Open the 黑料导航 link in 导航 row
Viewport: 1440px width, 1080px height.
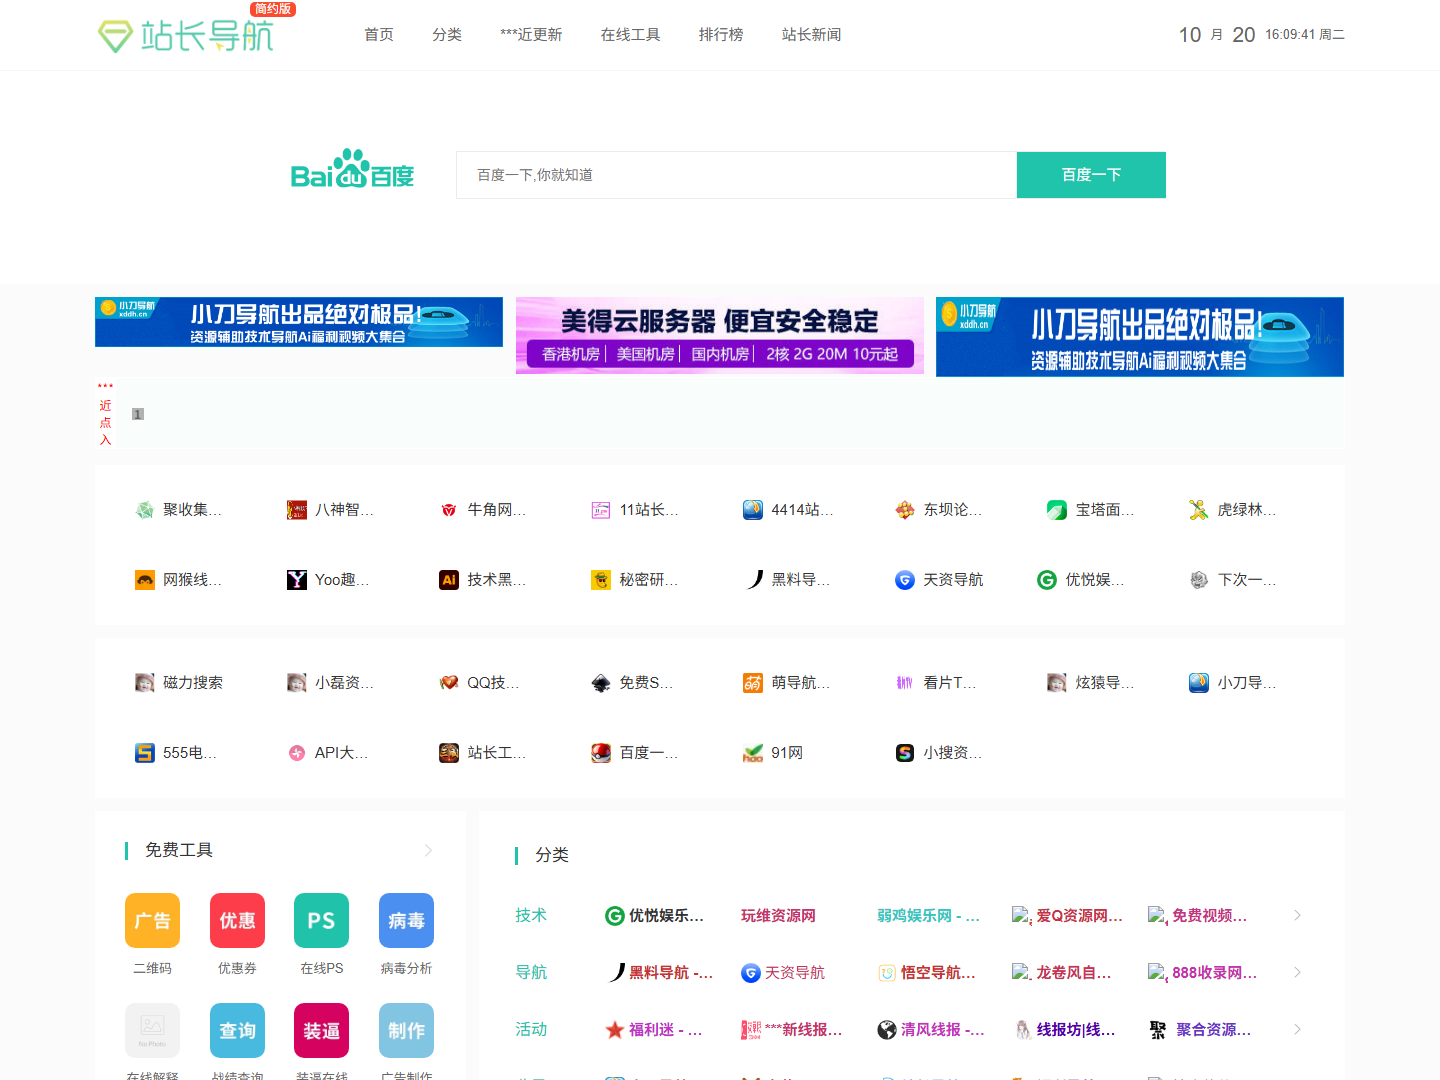pos(671,972)
